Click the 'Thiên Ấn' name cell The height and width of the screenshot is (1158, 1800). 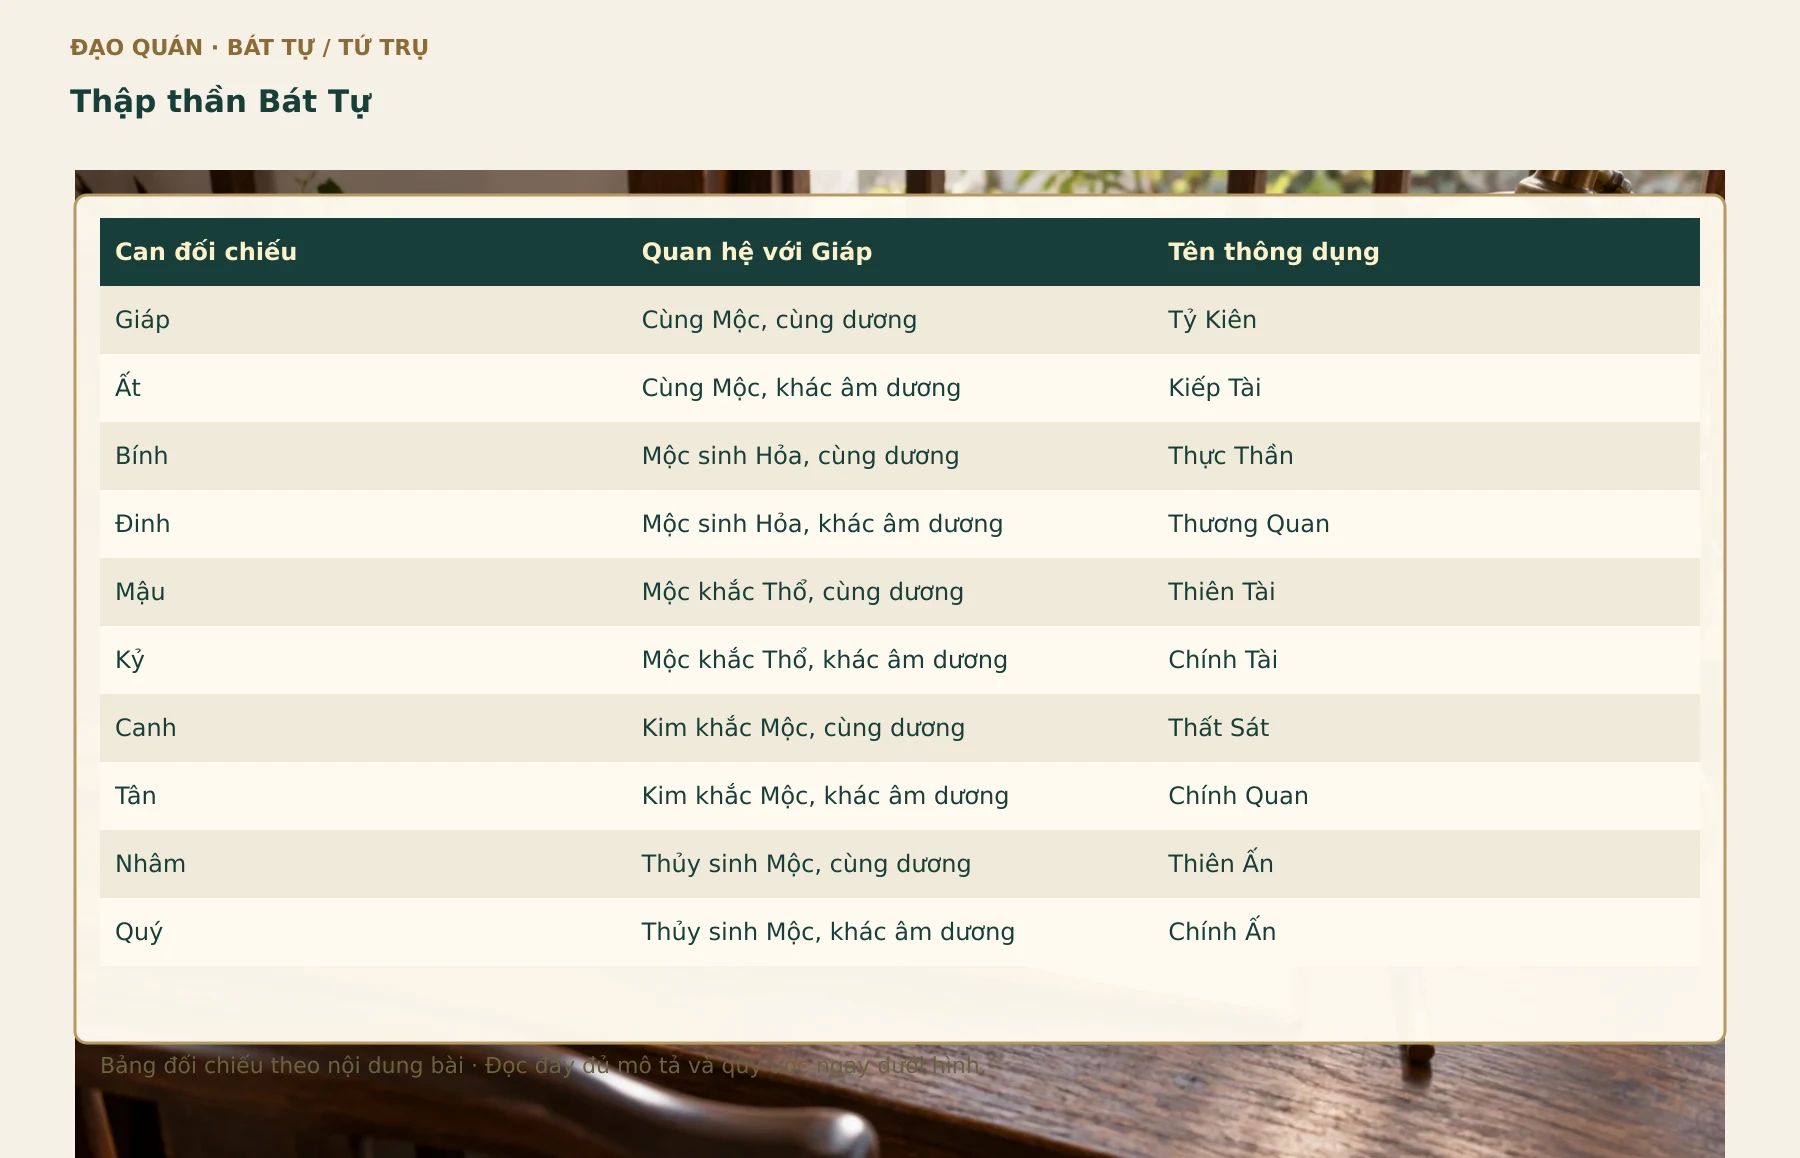pos(1427,864)
